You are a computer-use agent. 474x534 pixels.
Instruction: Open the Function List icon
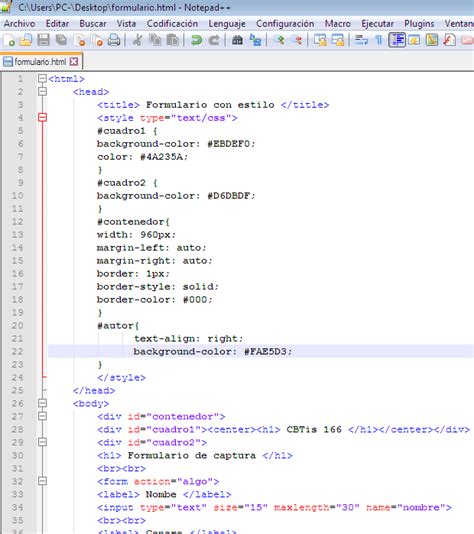pos(449,40)
